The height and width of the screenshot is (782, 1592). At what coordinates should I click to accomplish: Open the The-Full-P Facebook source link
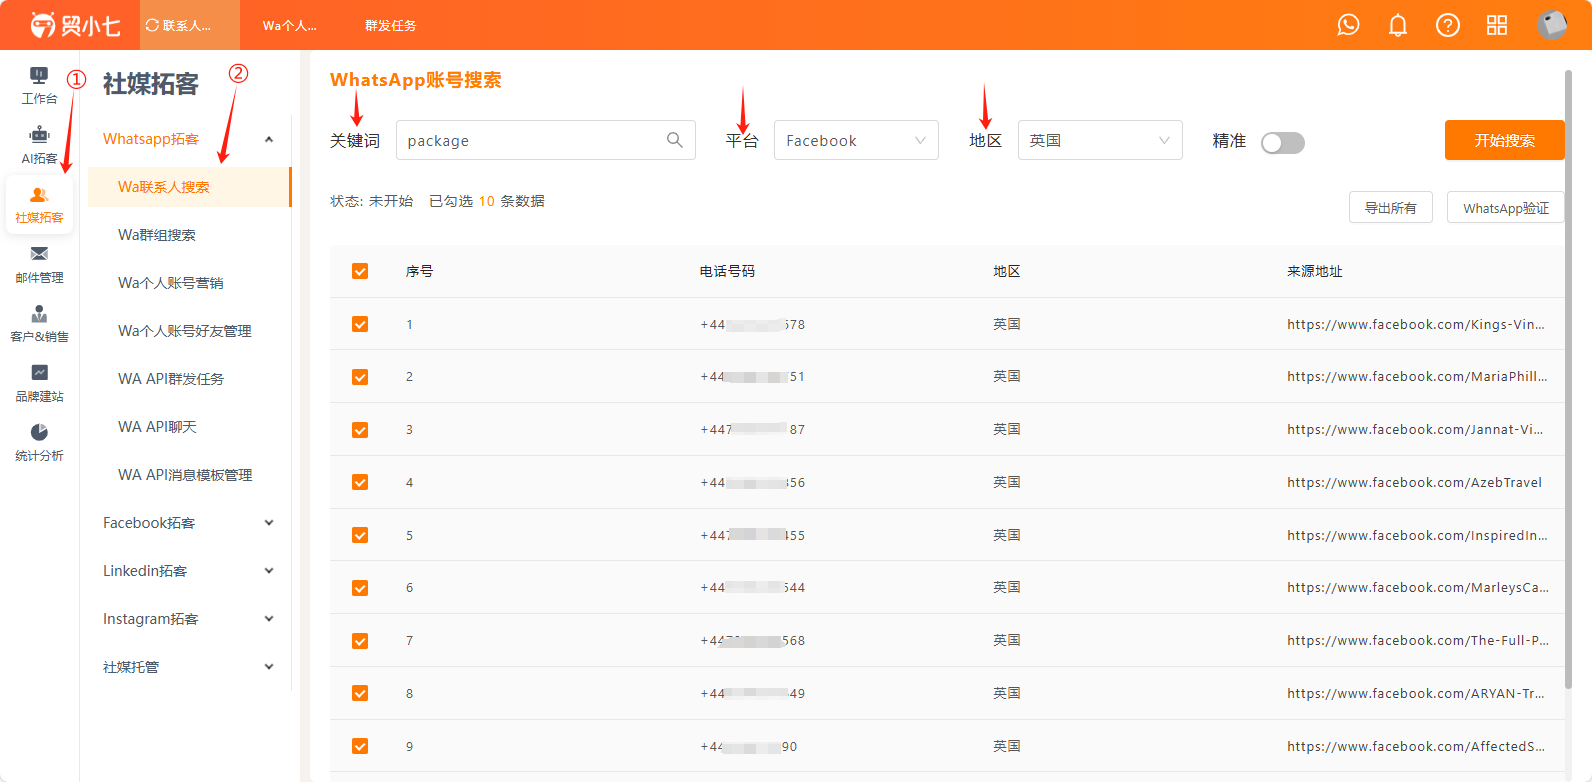(1418, 641)
